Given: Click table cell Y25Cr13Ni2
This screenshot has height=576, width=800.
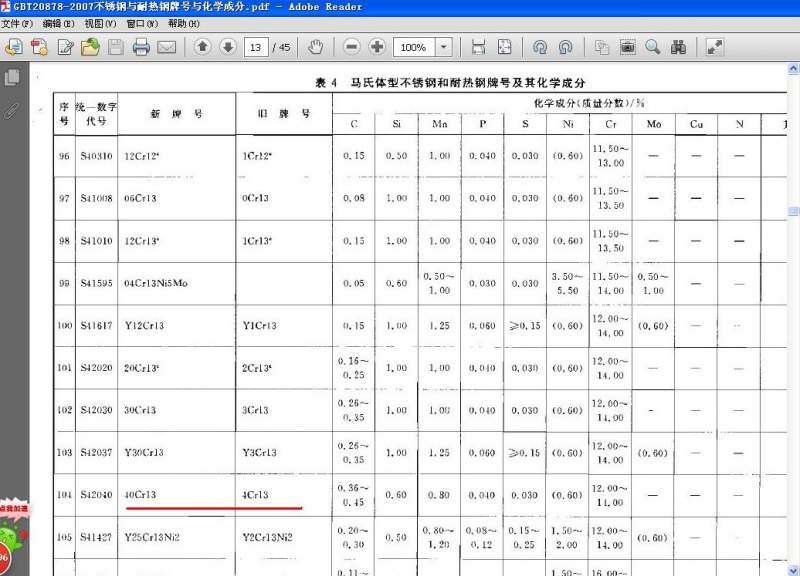Looking at the screenshot, I should [x=152, y=537].
